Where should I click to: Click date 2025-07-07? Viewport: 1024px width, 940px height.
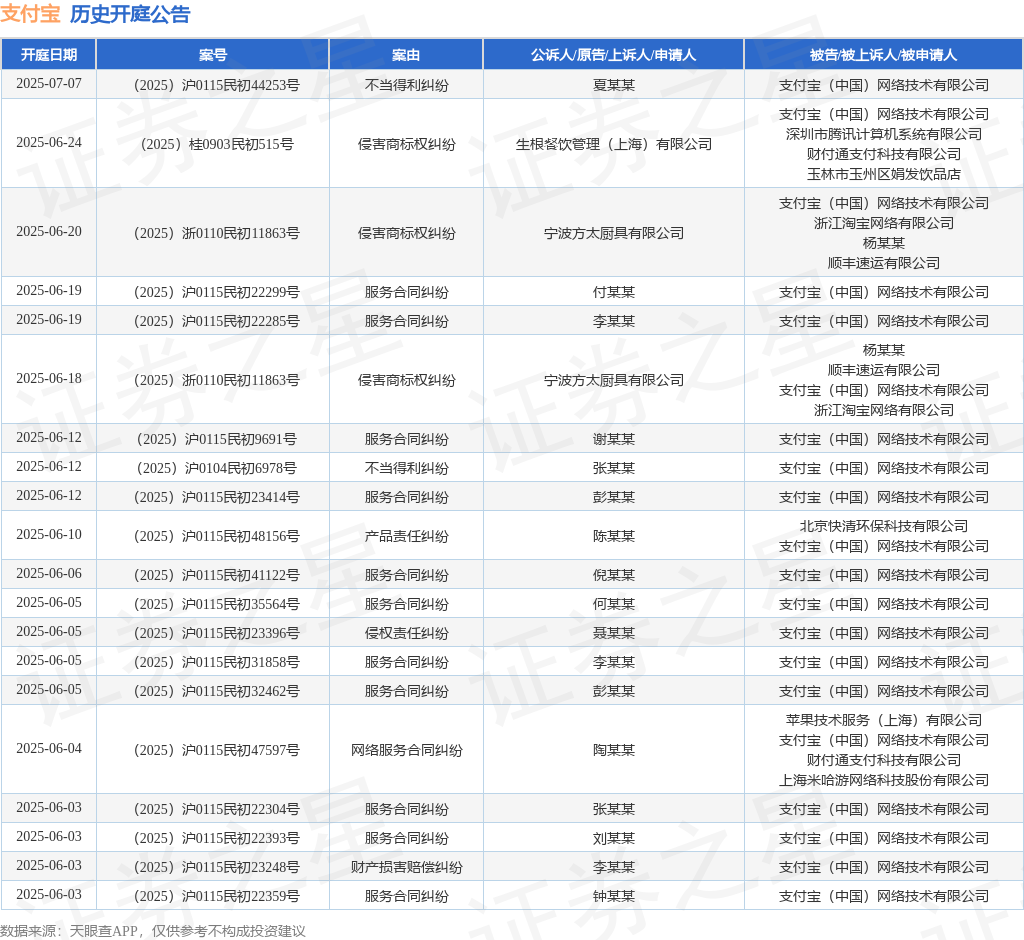49,84
